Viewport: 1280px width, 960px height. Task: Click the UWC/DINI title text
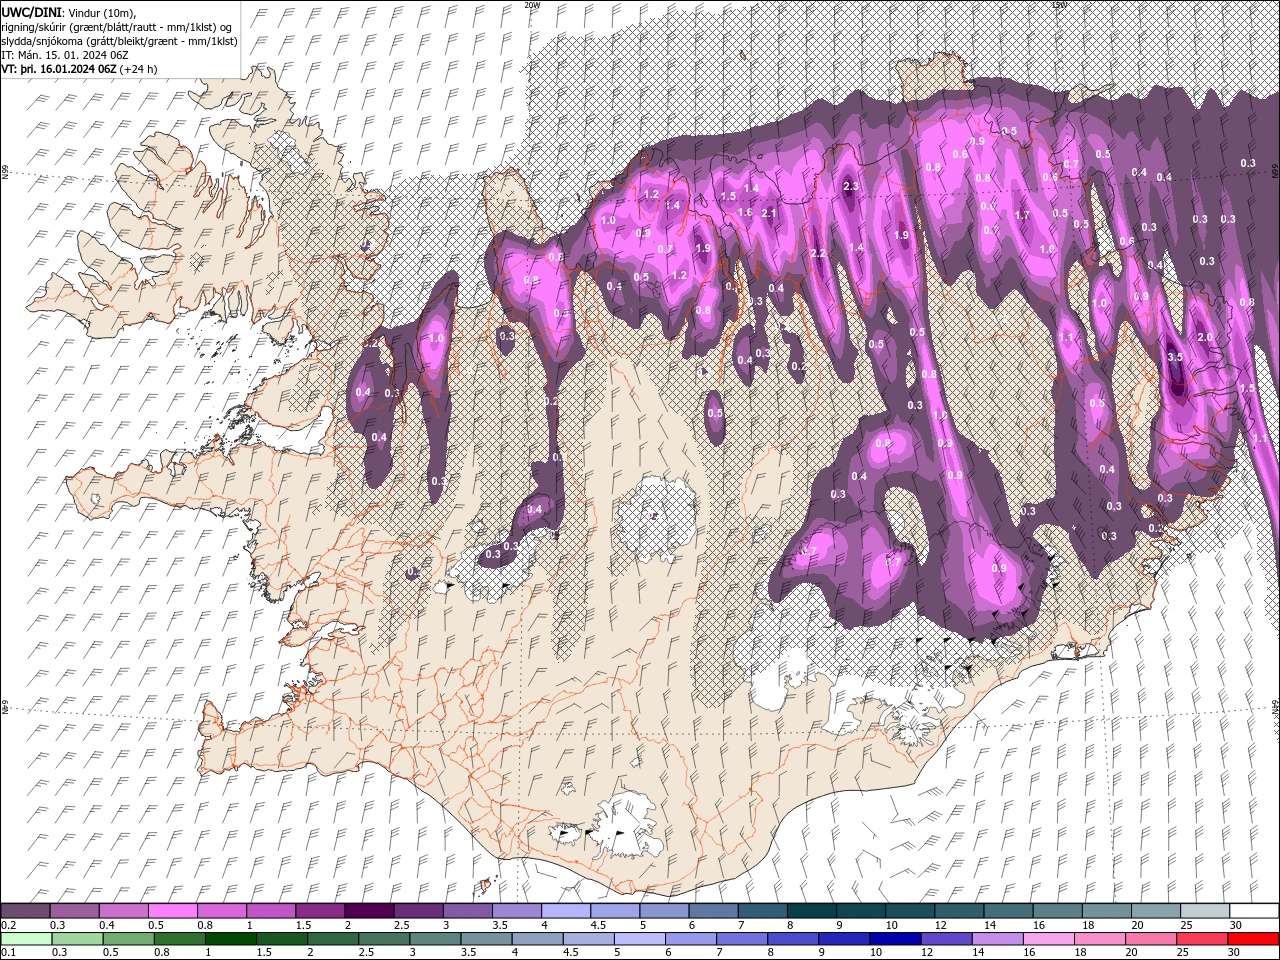point(33,11)
